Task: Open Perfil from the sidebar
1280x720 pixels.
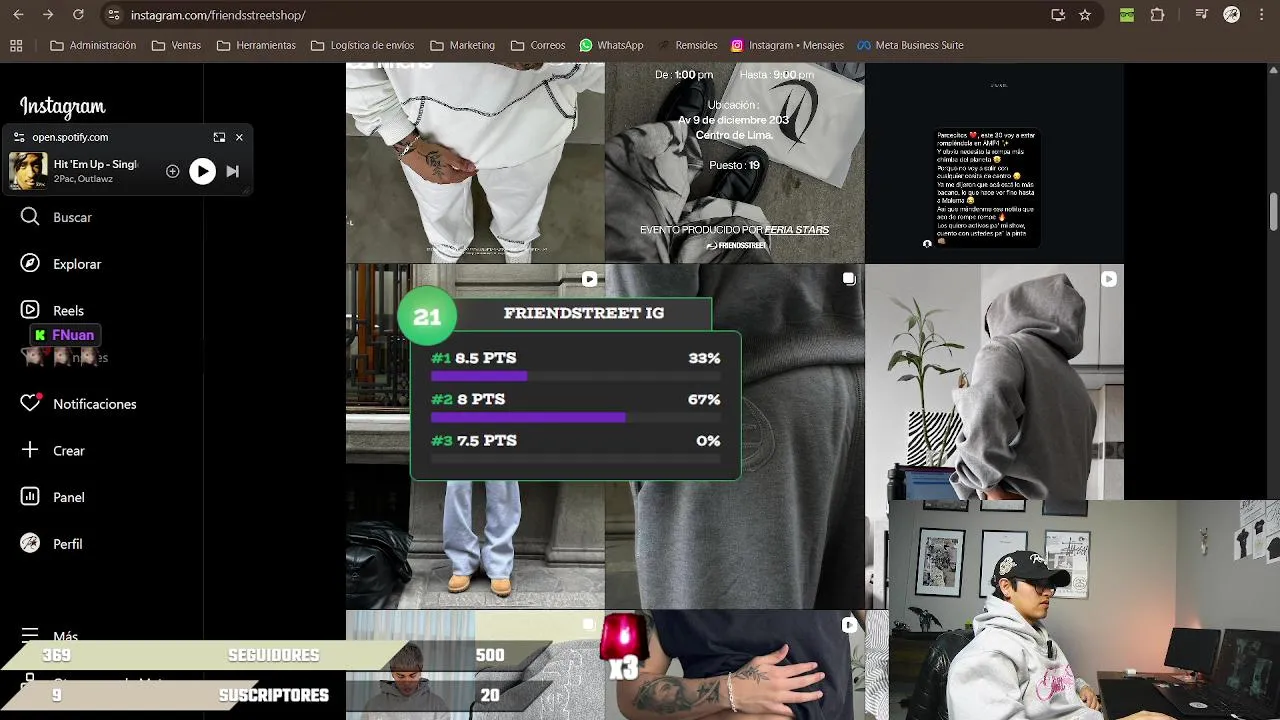Action: pyautogui.click(x=52, y=544)
